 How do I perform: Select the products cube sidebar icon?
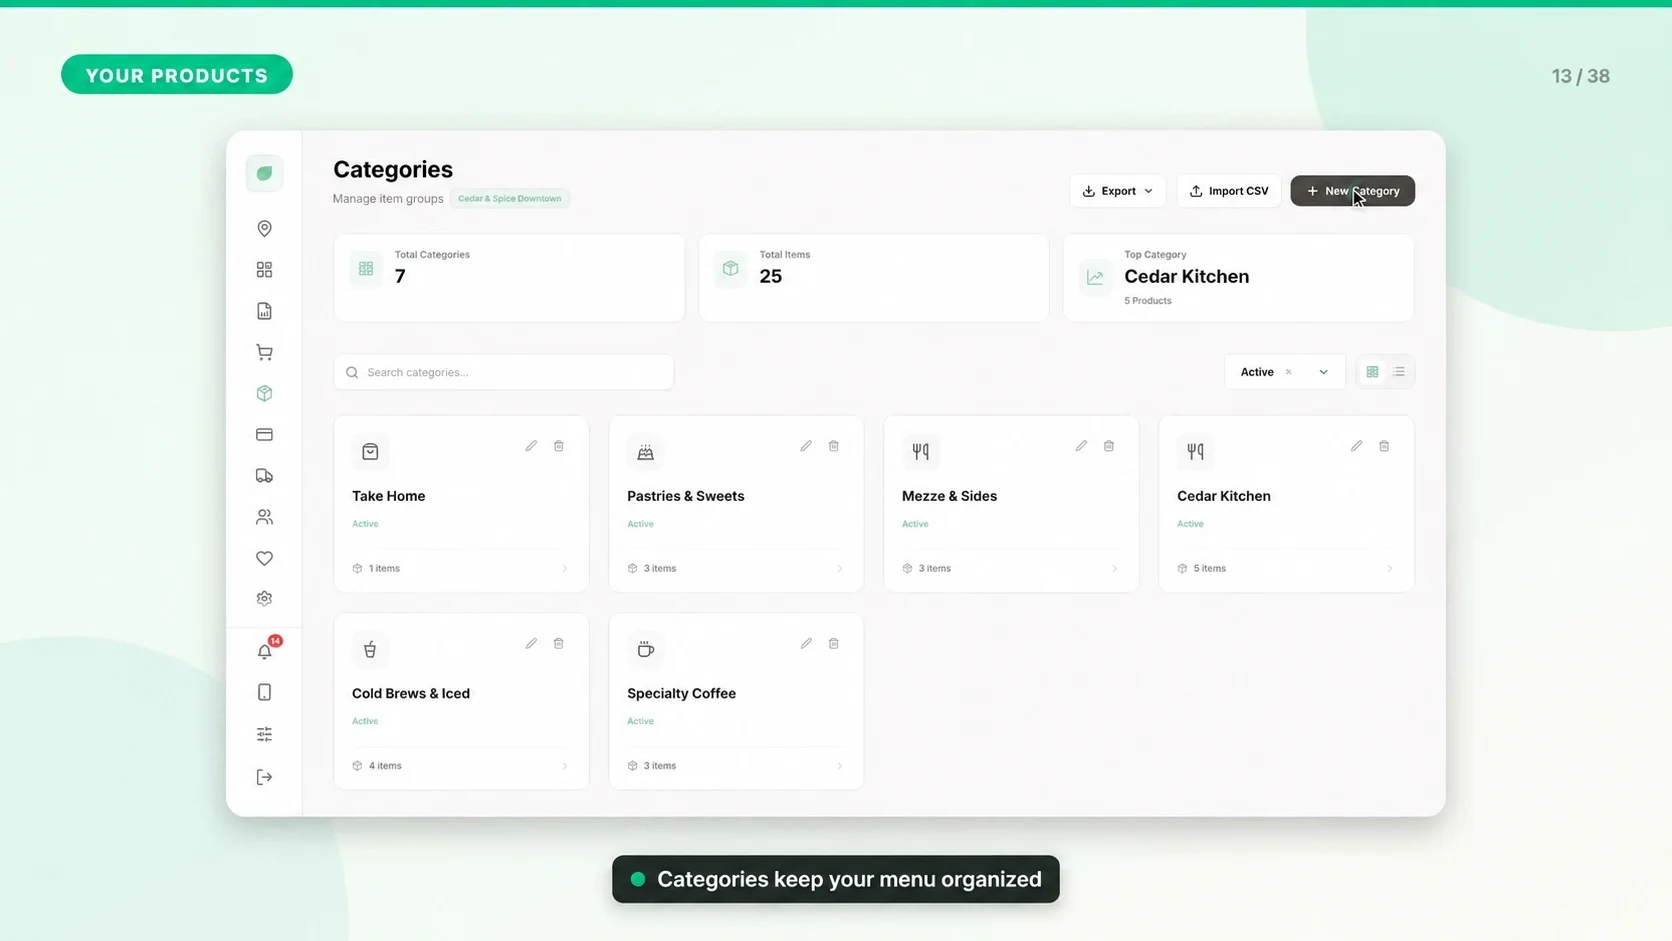(264, 393)
